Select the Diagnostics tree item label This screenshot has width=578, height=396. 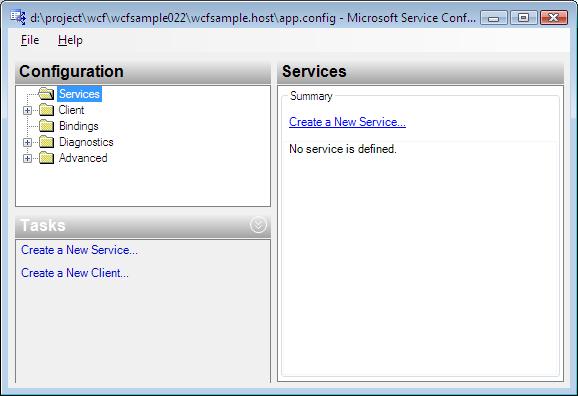click(x=86, y=142)
